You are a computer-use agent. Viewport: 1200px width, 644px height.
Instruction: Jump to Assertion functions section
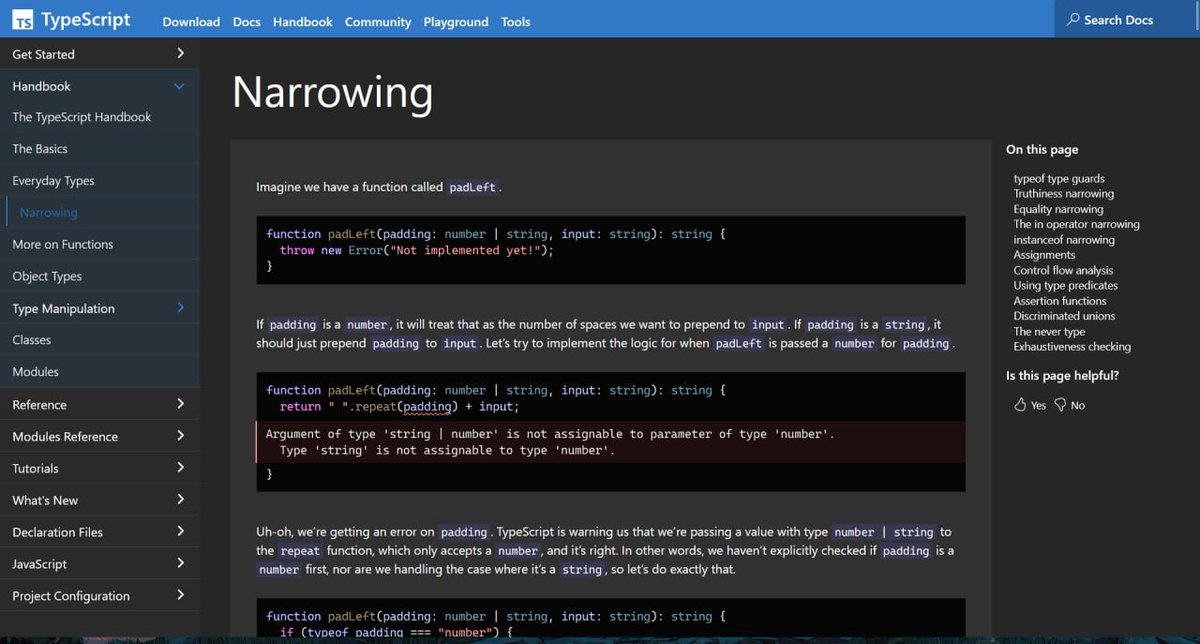point(1060,301)
